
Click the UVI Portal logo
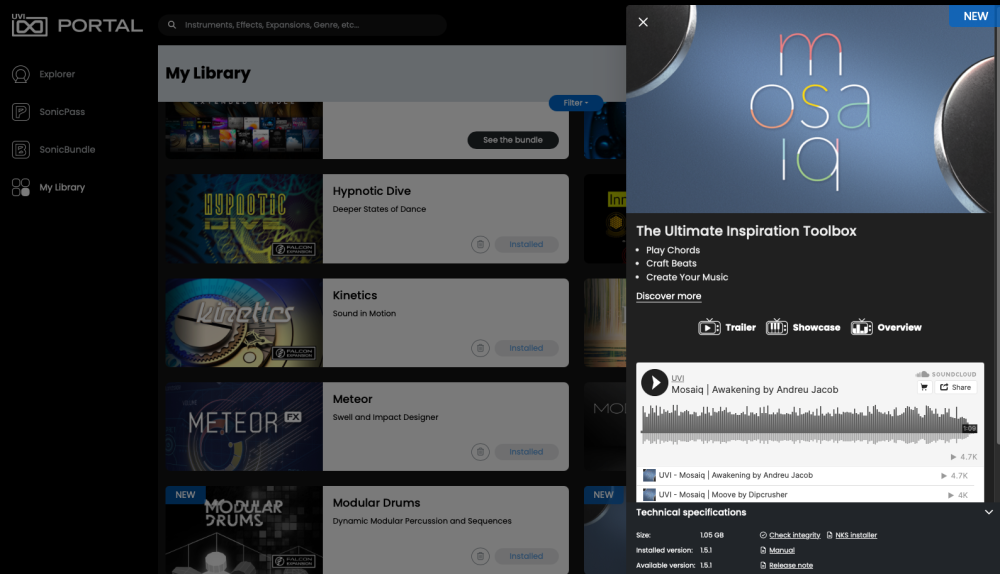[77, 25]
